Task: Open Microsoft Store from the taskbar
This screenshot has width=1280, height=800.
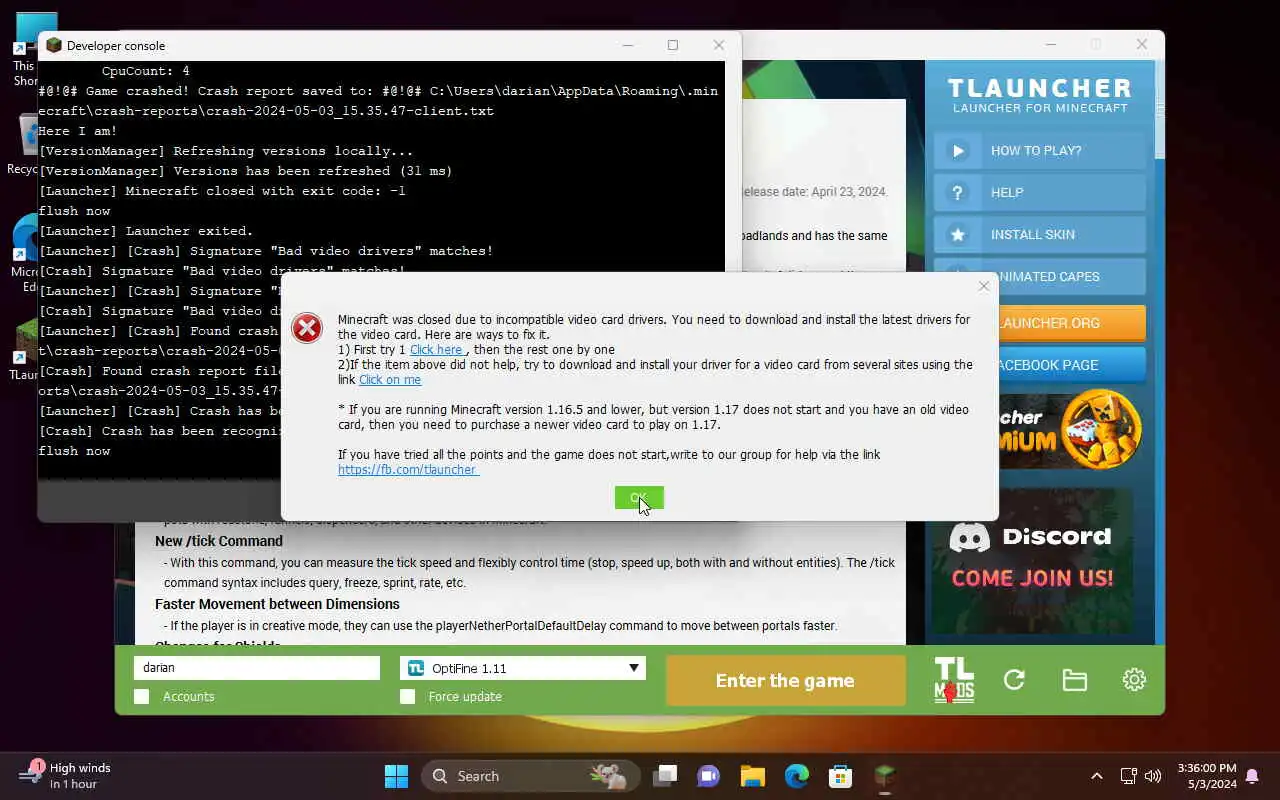Action: tap(841, 776)
